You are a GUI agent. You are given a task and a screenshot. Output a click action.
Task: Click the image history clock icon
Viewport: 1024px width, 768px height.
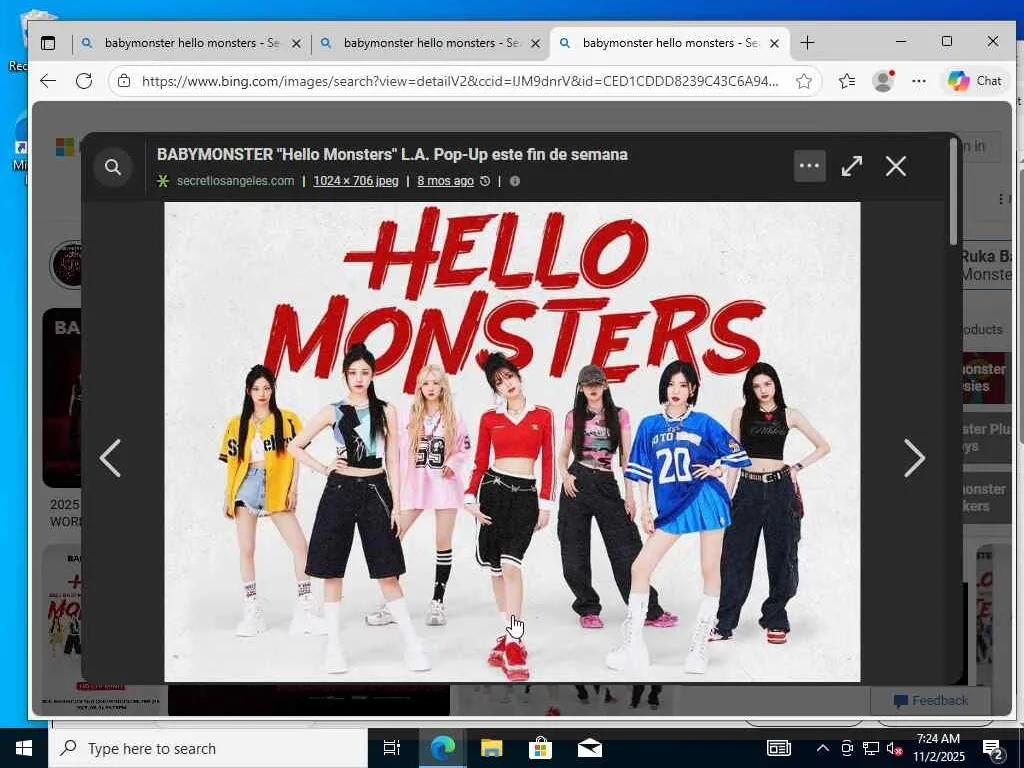(x=485, y=181)
